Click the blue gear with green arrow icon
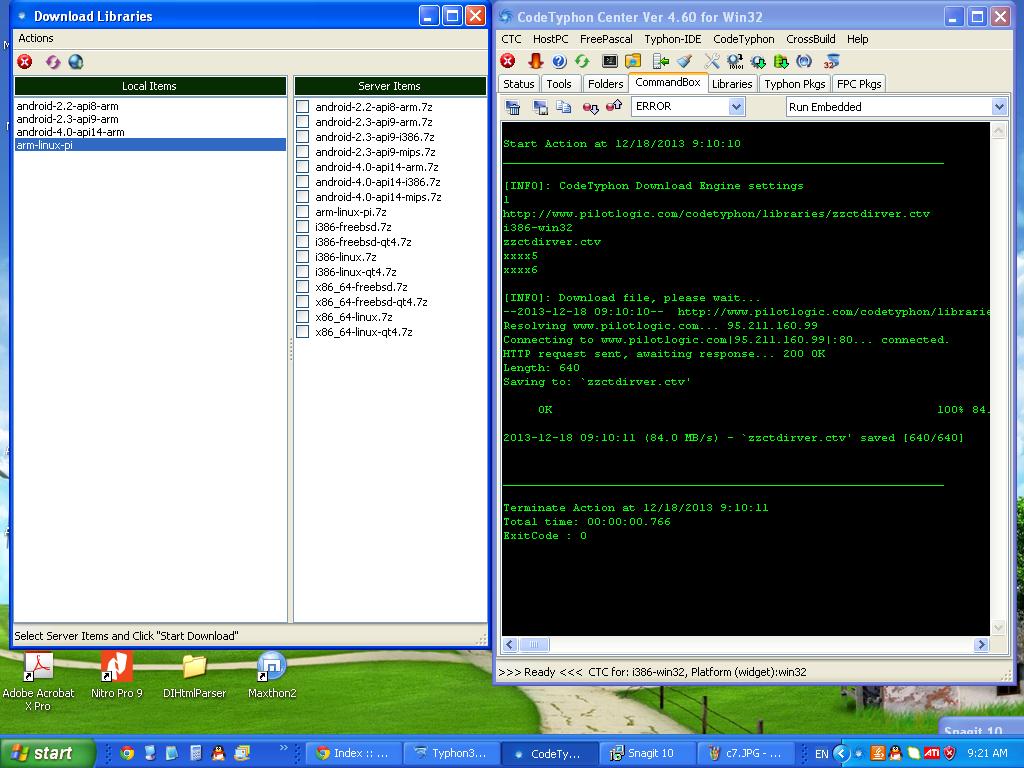This screenshot has height=768, width=1024. pyautogui.click(x=758, y=61)
